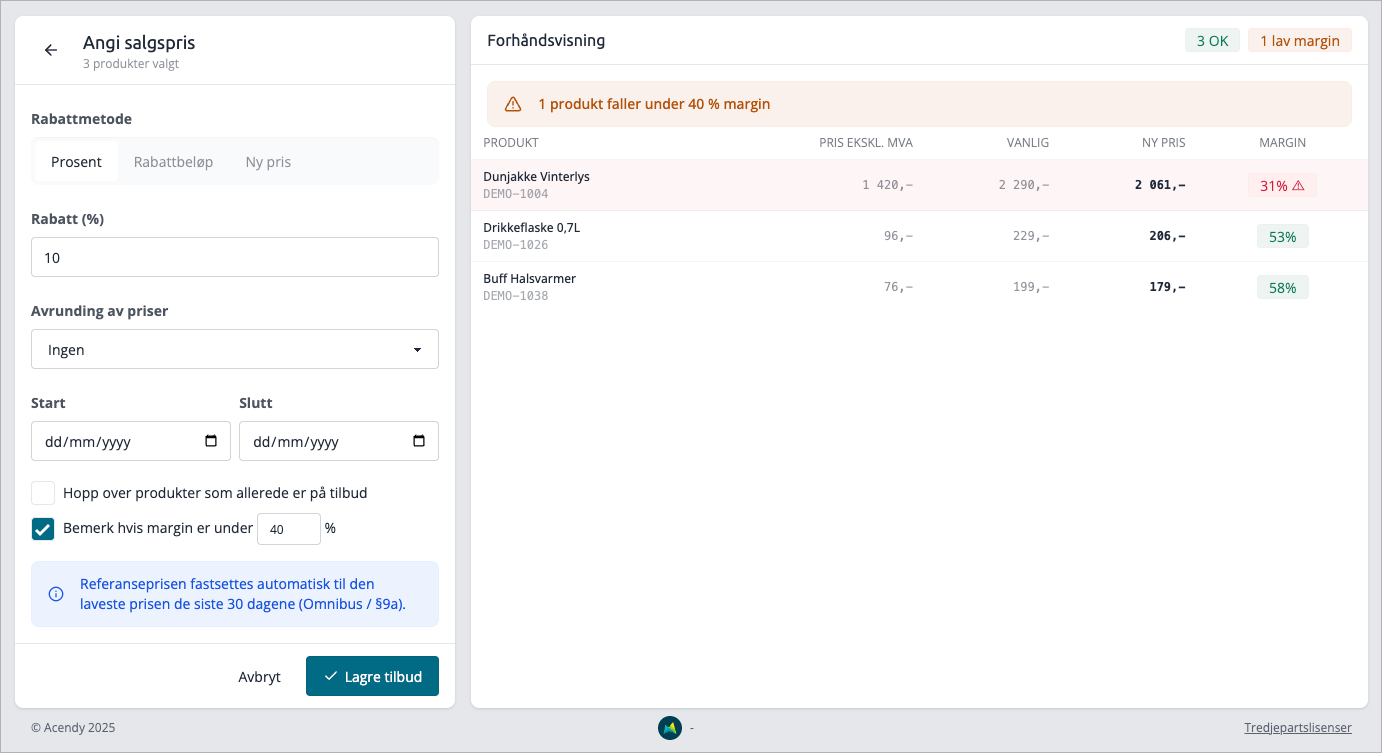This screenshot has width=1382, height=753.
Task: Select the Dunjakke Vinterlys product row
Action: pyautogui.click(x=919, y=185)
